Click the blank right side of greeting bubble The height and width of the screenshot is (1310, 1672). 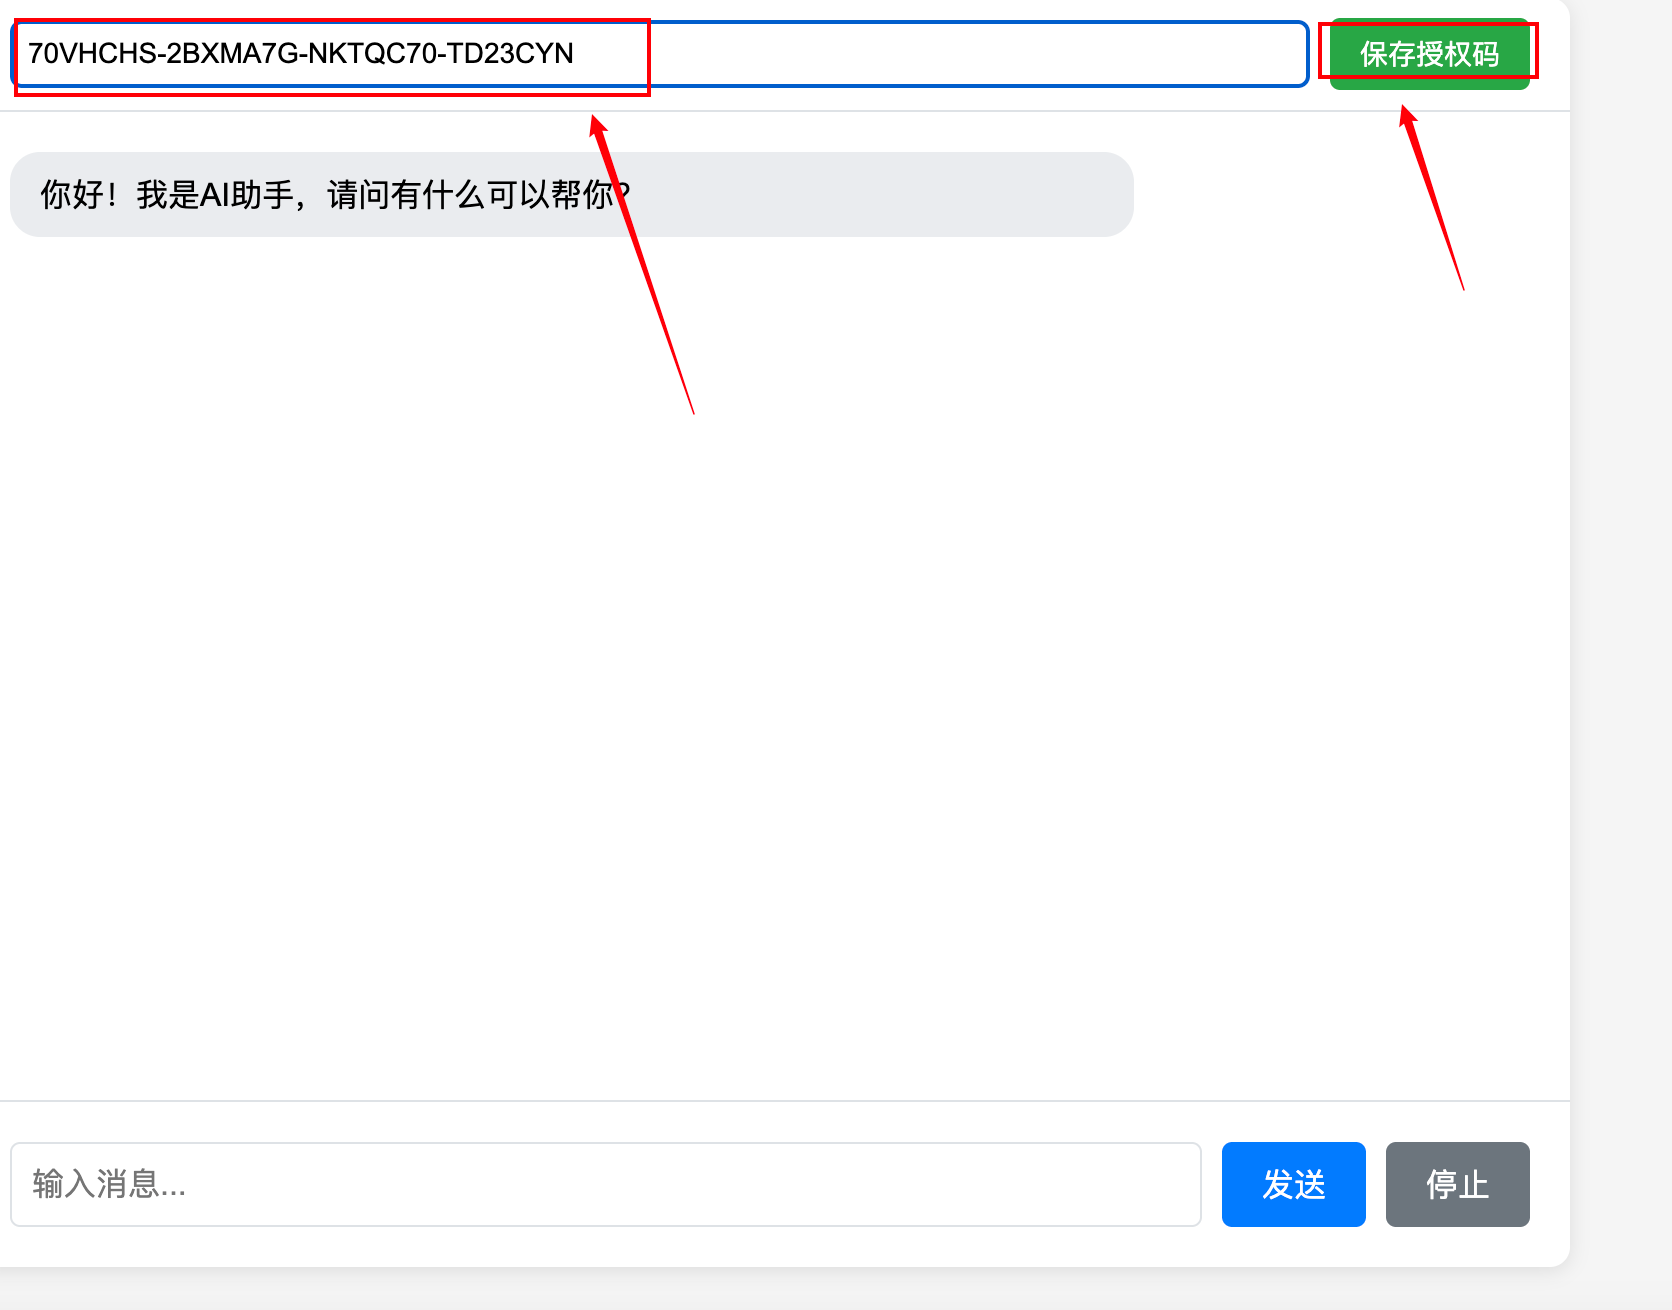(900, 195)
